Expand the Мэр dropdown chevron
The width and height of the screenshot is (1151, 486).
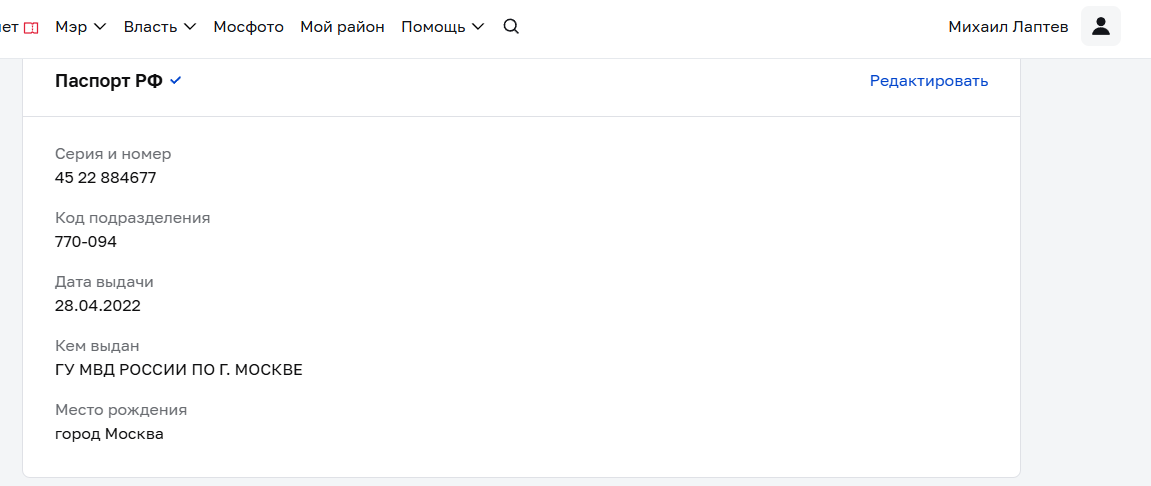pos(100,27)
